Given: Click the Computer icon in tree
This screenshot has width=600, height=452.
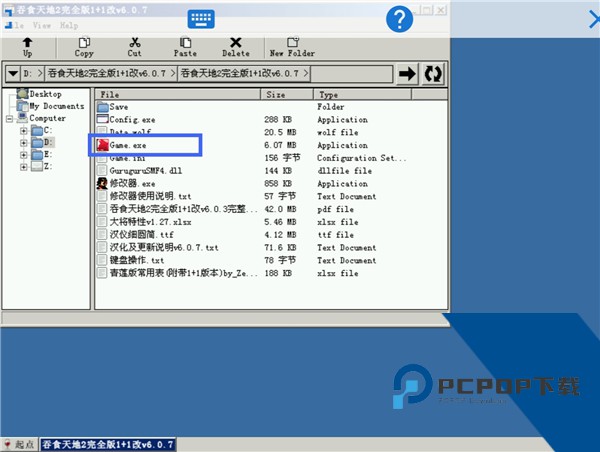Looking at the screenshot, I should tap(23, 118).
